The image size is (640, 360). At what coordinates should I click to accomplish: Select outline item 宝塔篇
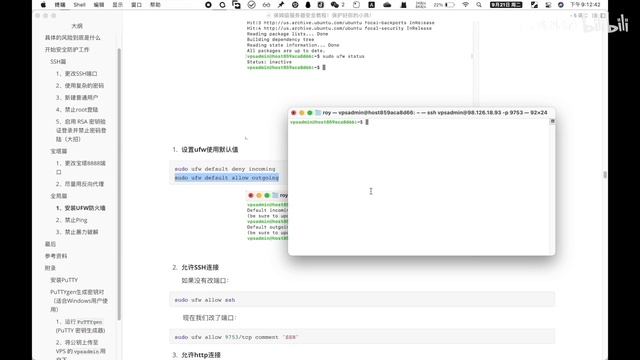(59, 151)
